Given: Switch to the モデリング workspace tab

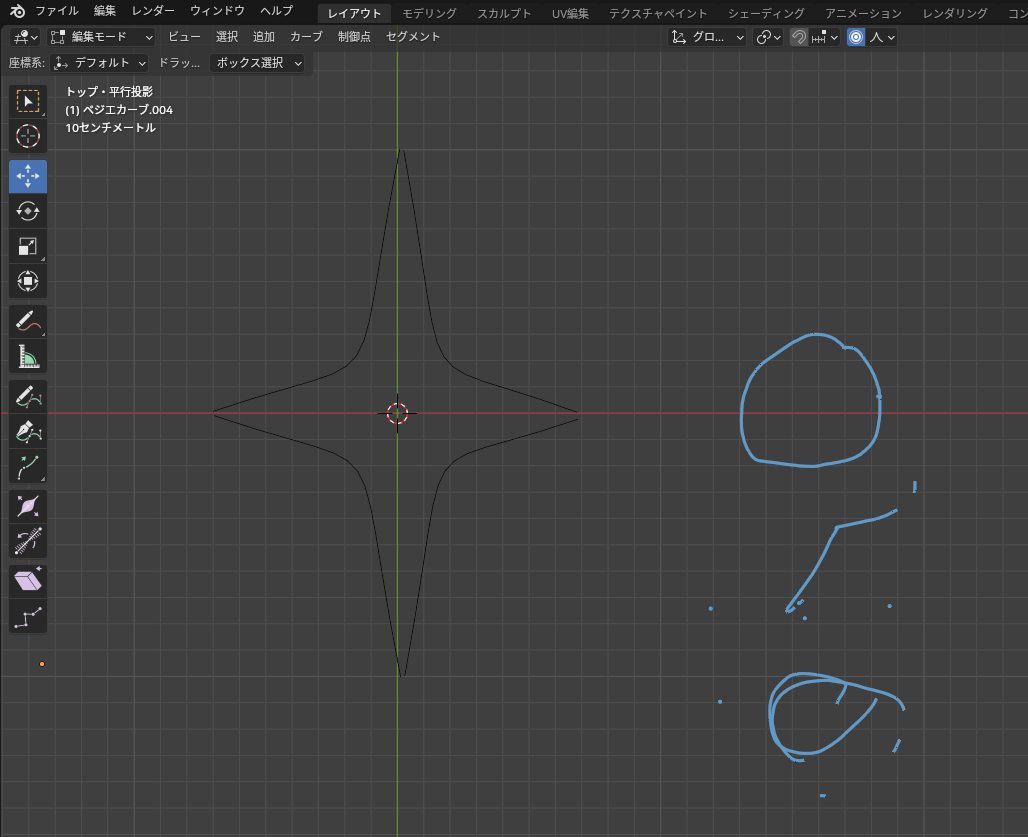Looking at the screenshot, I should coord(429,14).
